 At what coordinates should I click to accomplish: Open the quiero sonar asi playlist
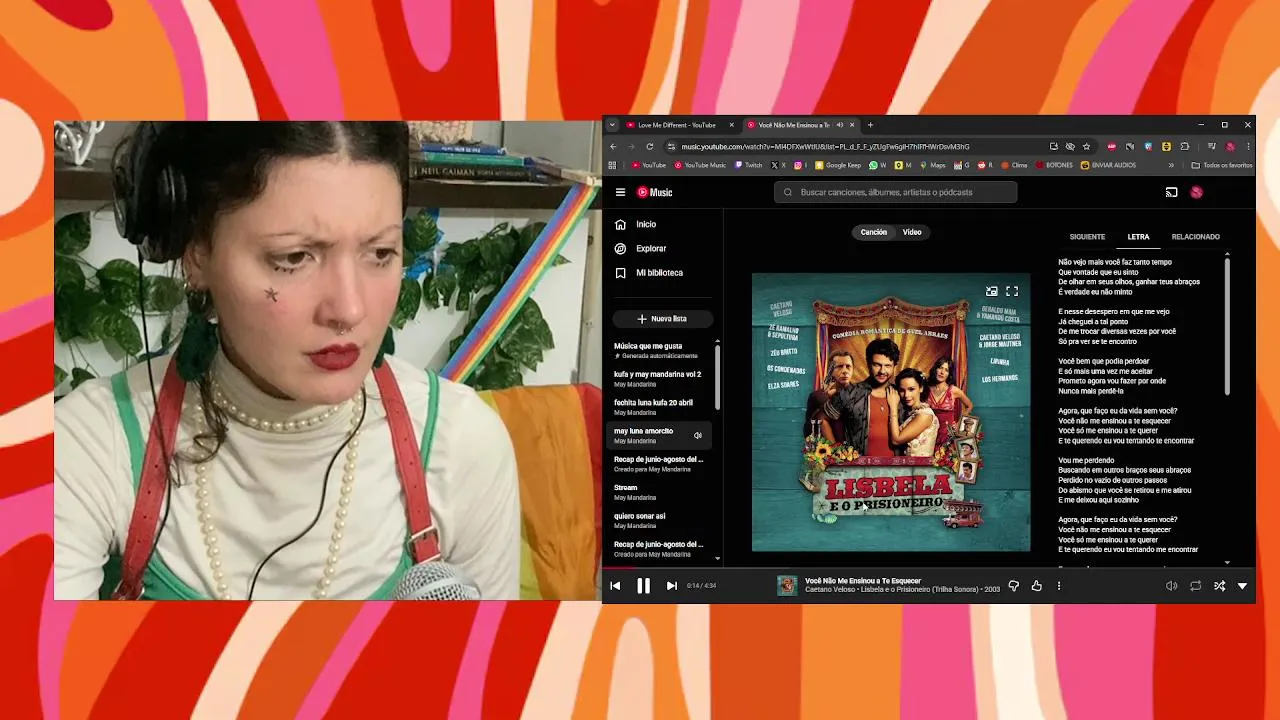(x=658, y=520)
